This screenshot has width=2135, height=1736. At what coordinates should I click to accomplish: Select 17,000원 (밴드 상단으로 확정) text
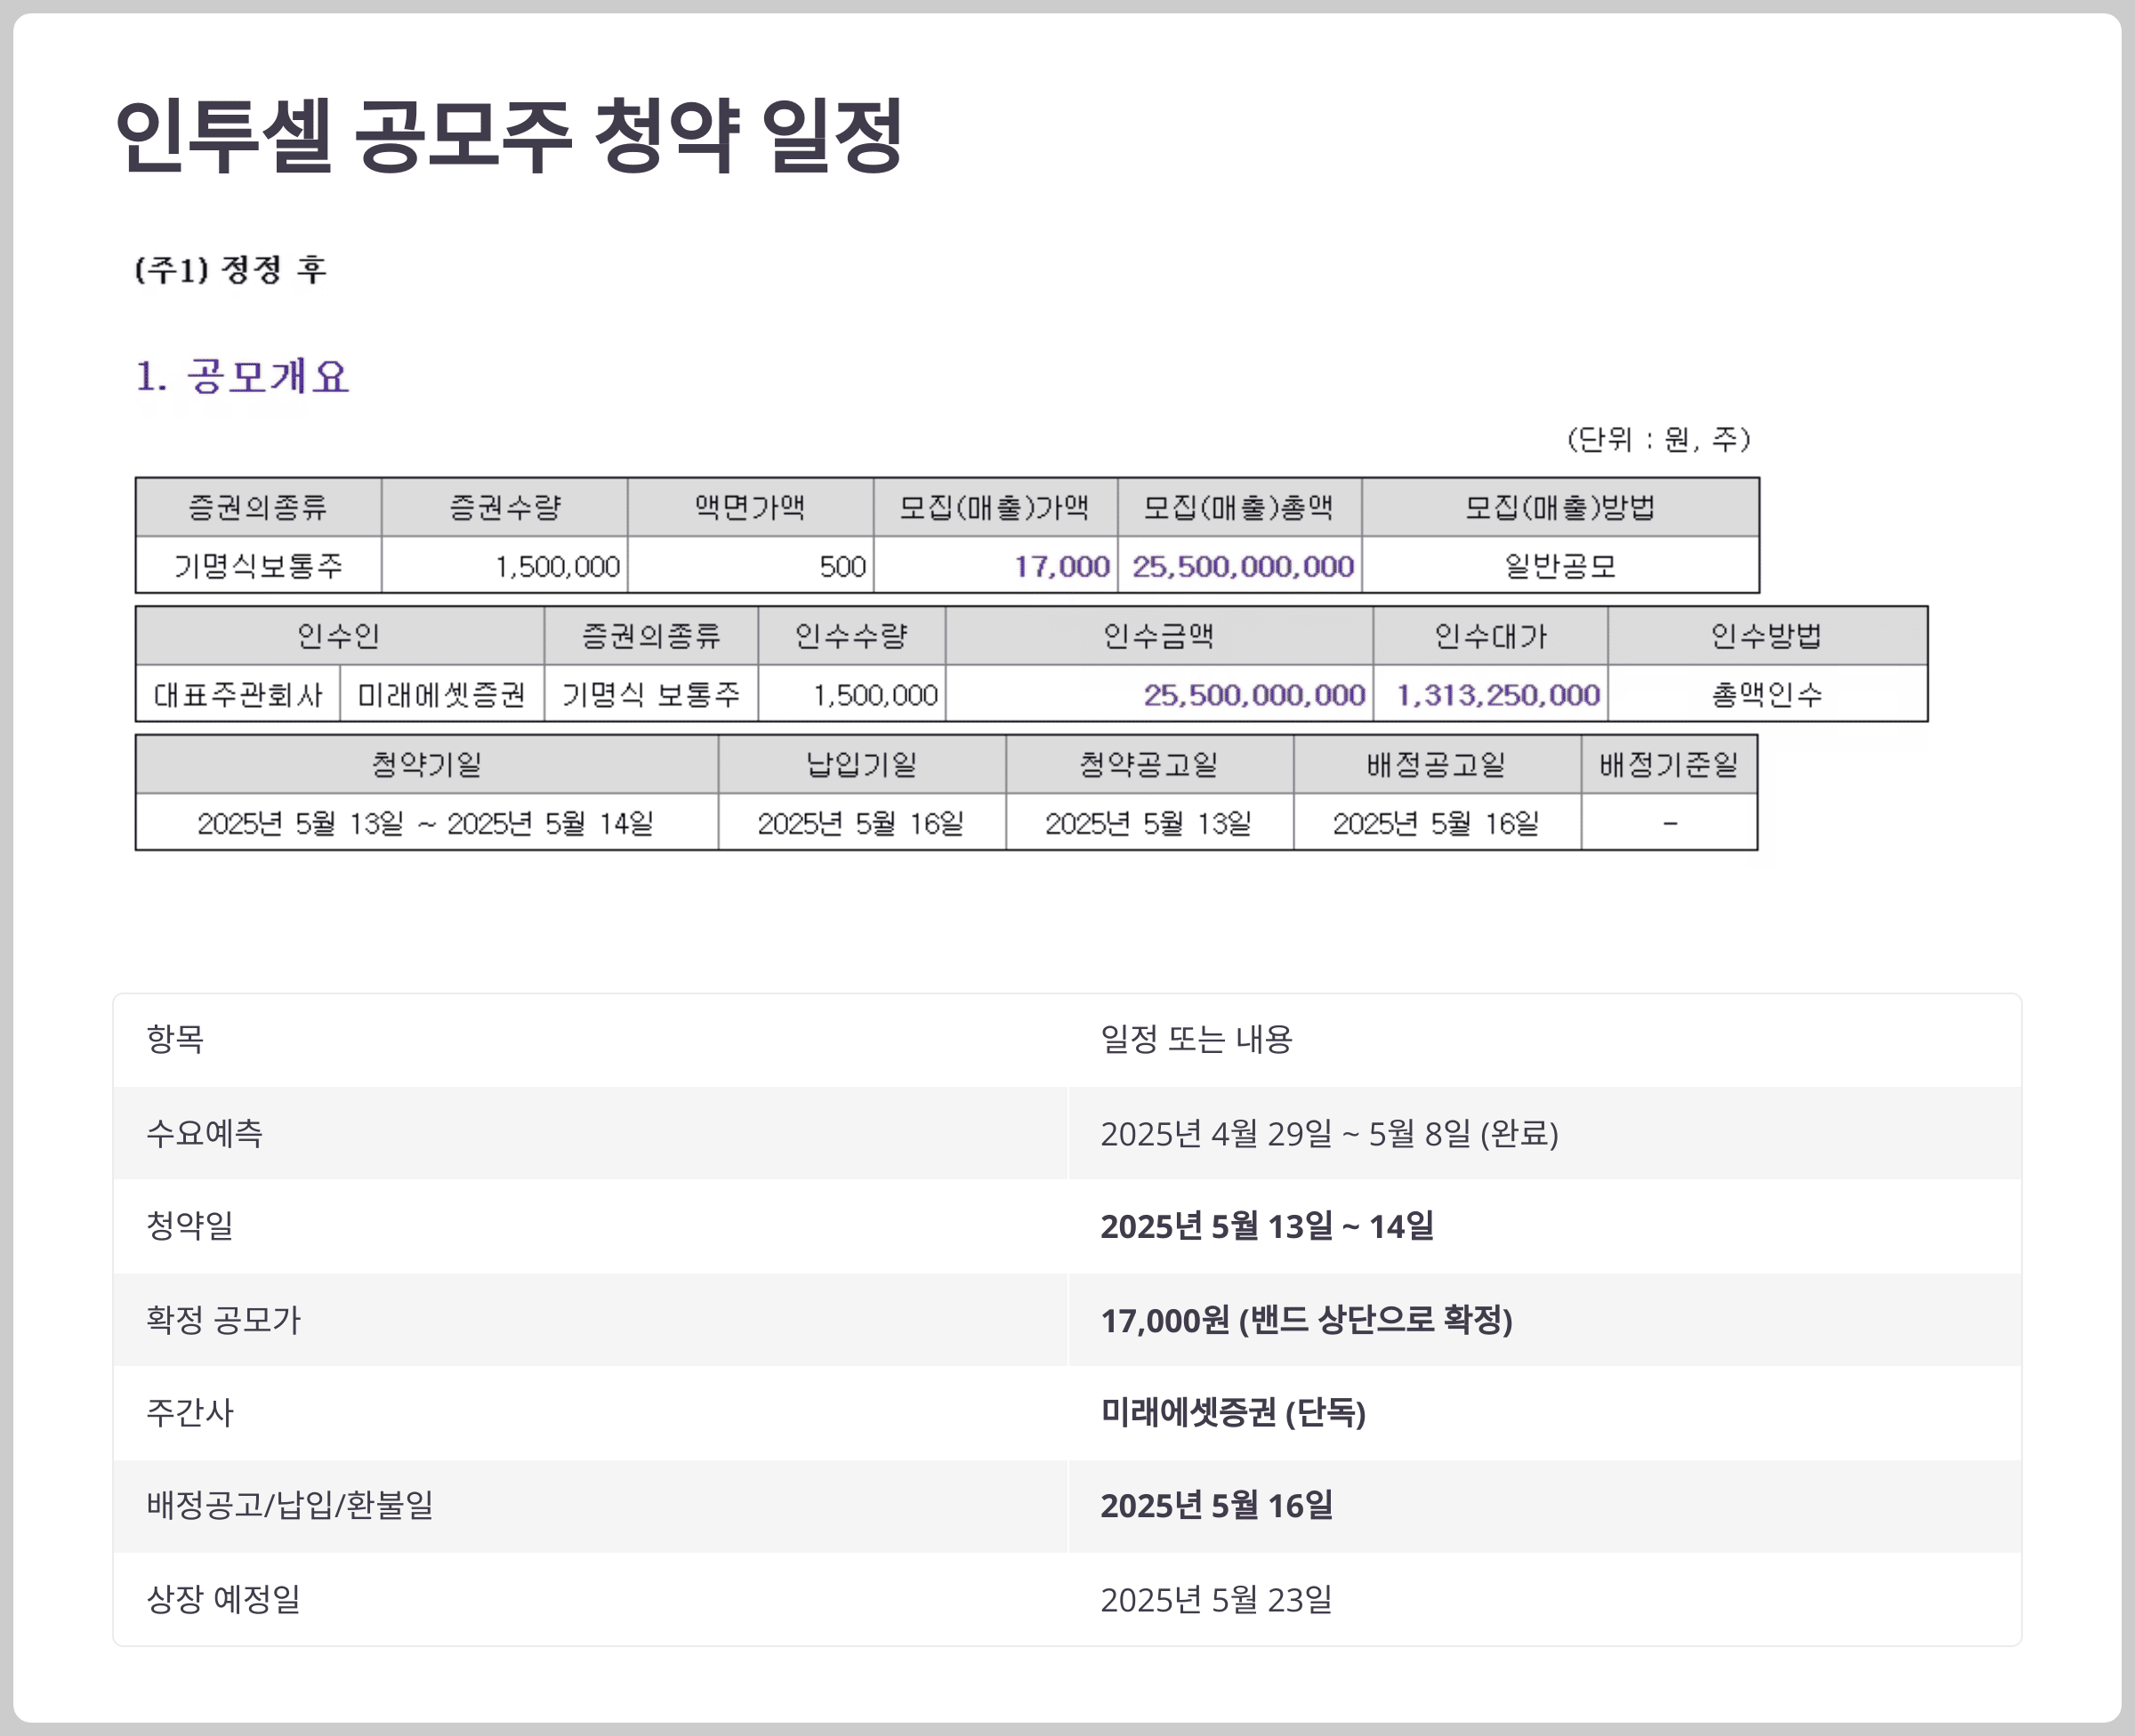pos(1305,1320)
